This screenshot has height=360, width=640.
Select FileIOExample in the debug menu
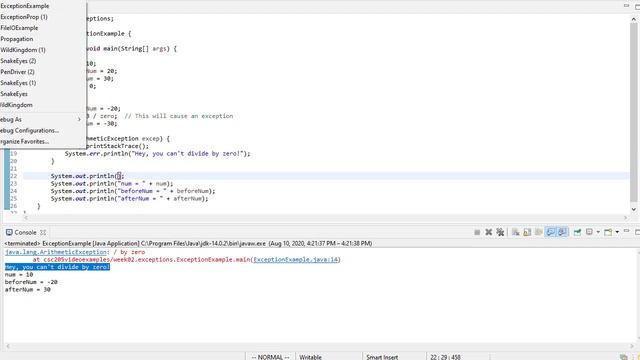(x=19, y=28)
